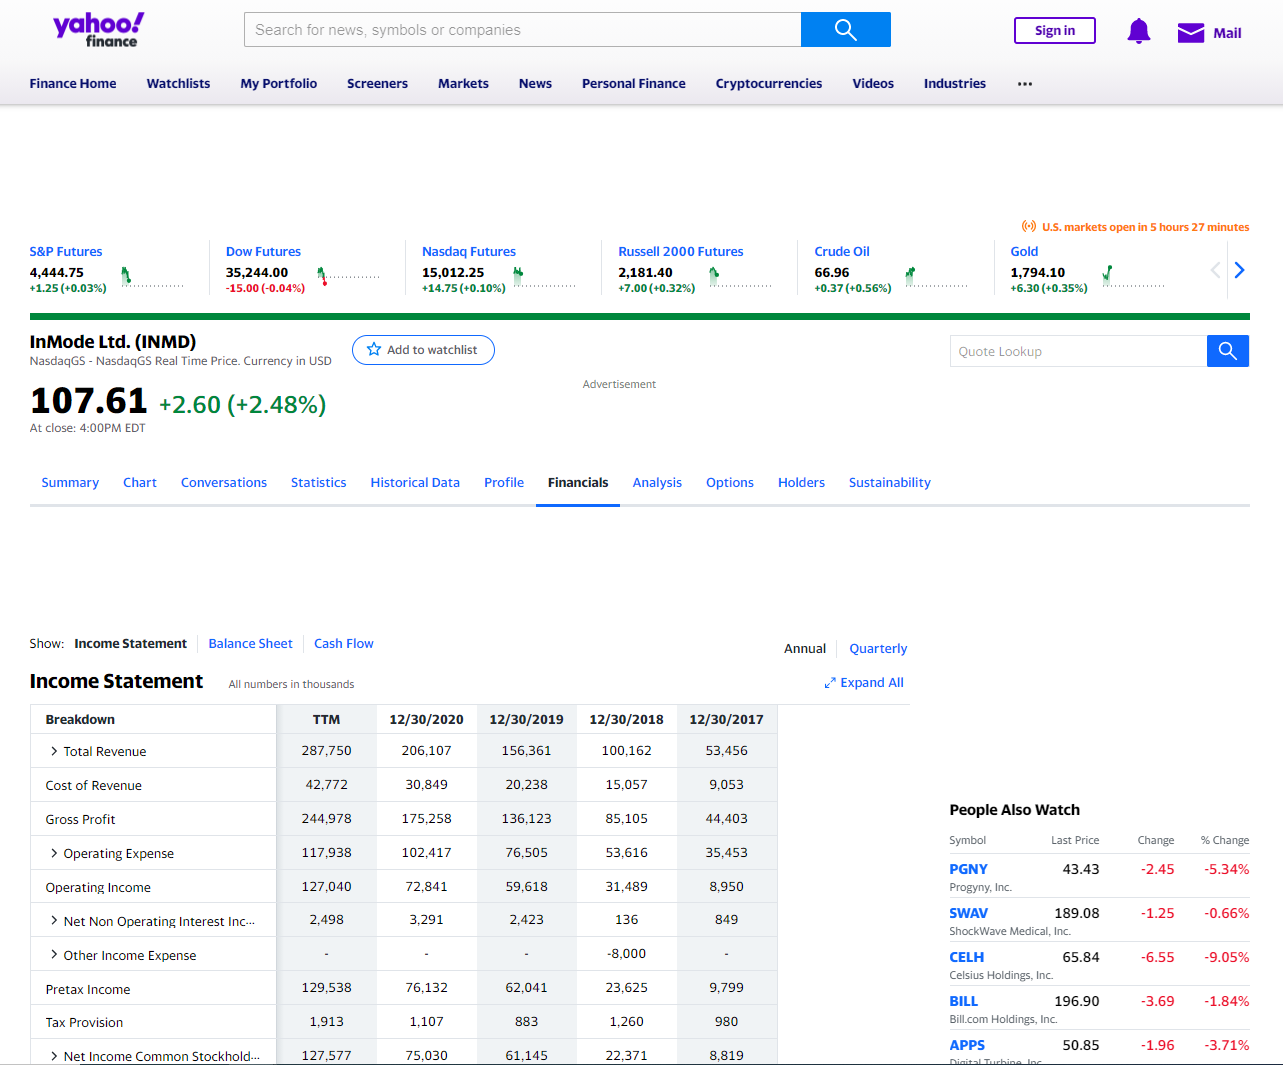Viewport: 1283px width, 1065px height.
Task: Open the Summary tab
Action: click(x=70, y=483)
